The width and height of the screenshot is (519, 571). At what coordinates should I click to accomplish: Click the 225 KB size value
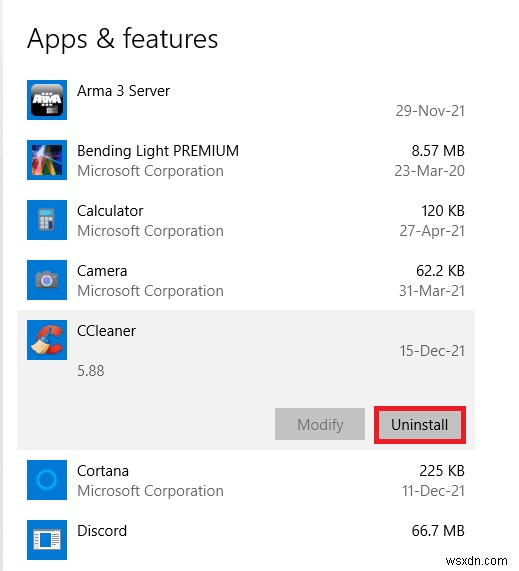442,471
